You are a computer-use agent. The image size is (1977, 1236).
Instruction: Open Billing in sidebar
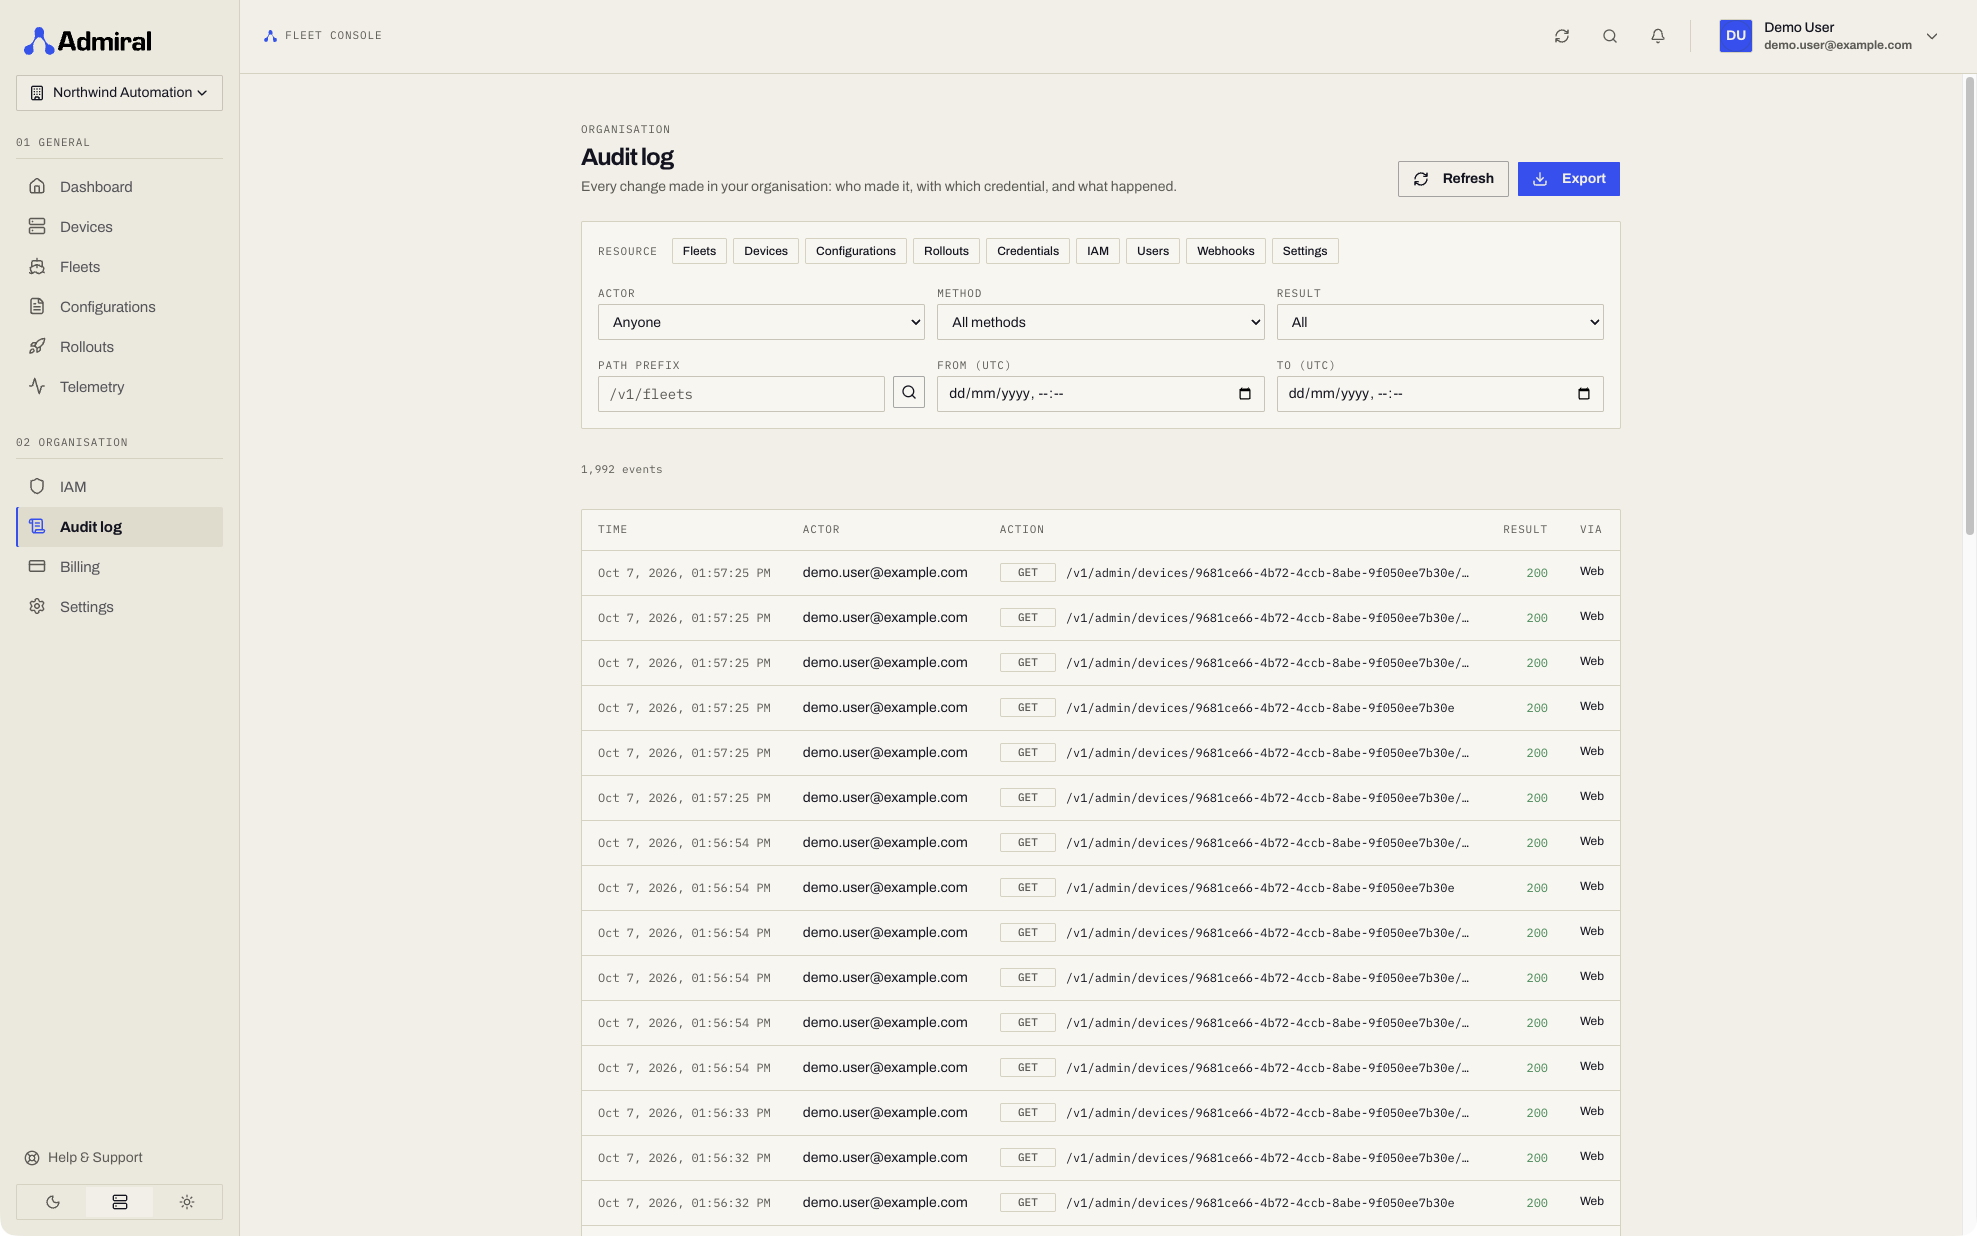pos(120,567)
